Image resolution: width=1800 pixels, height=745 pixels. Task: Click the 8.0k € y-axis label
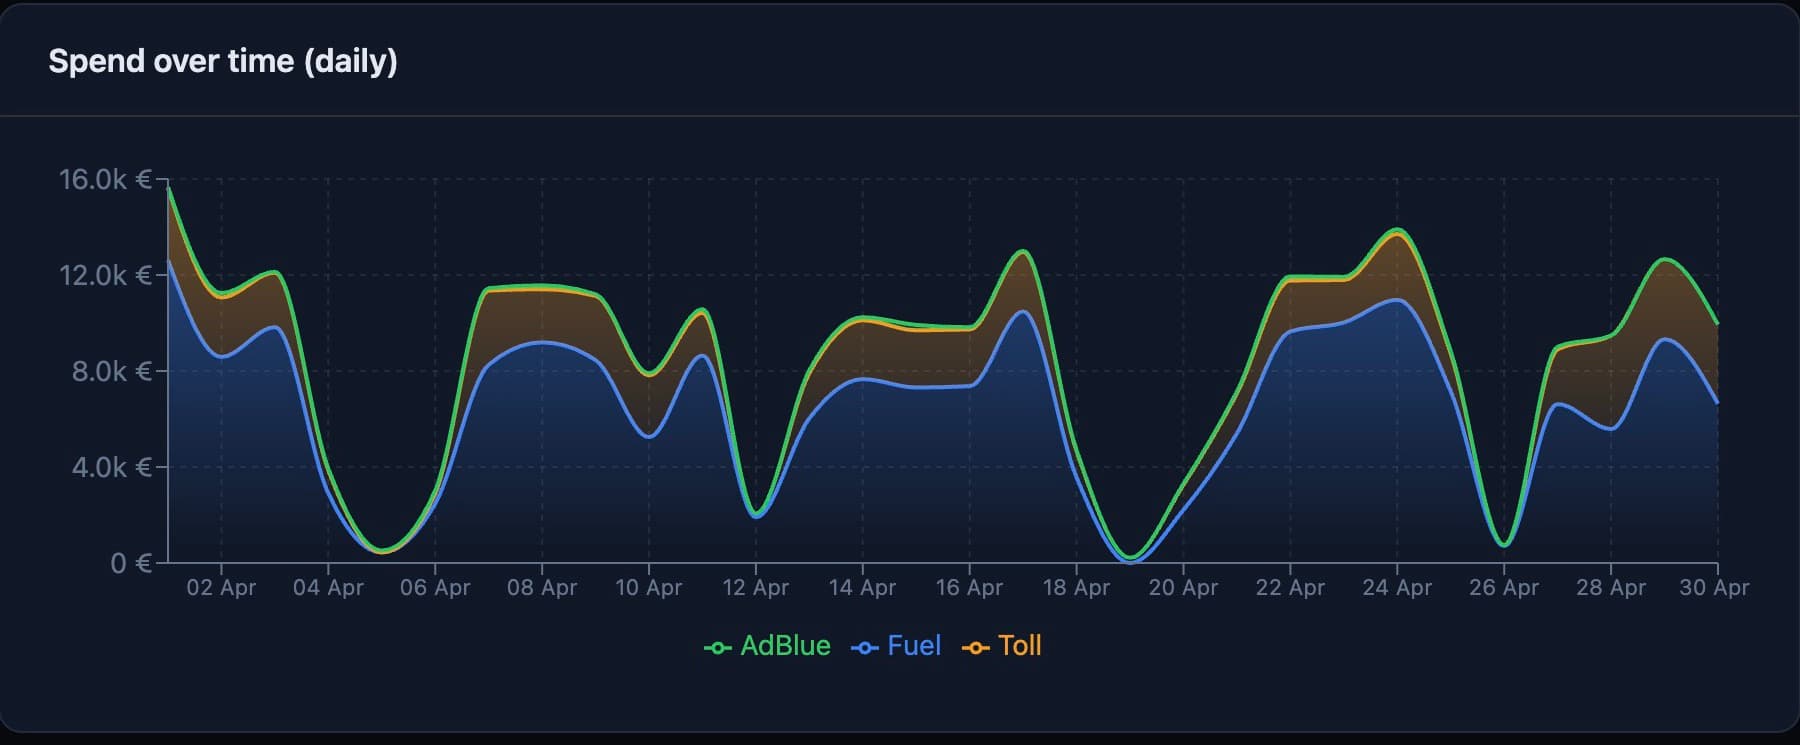(x=111, y=371)
